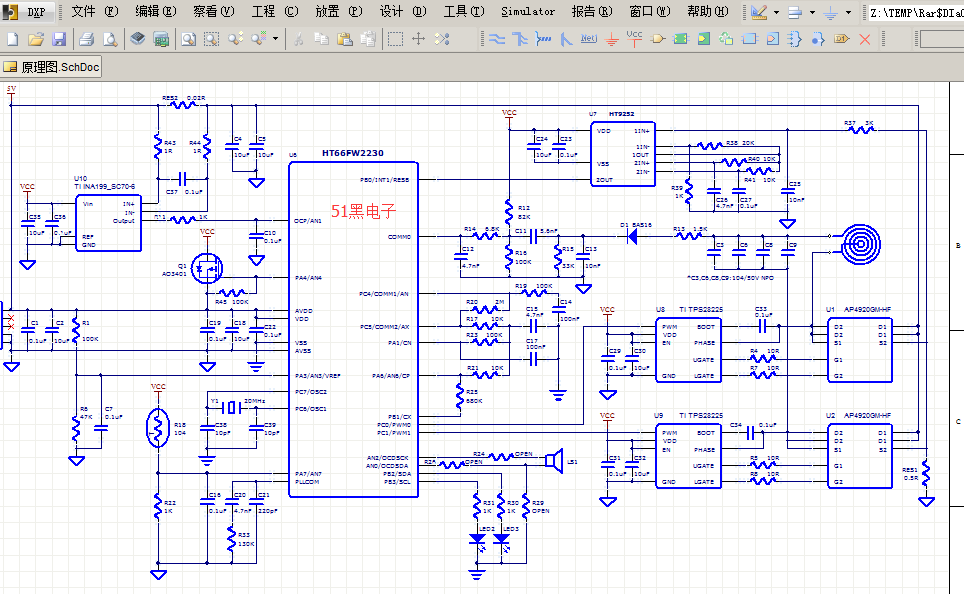Open the 察看 (V) menu

click(213, 12)
